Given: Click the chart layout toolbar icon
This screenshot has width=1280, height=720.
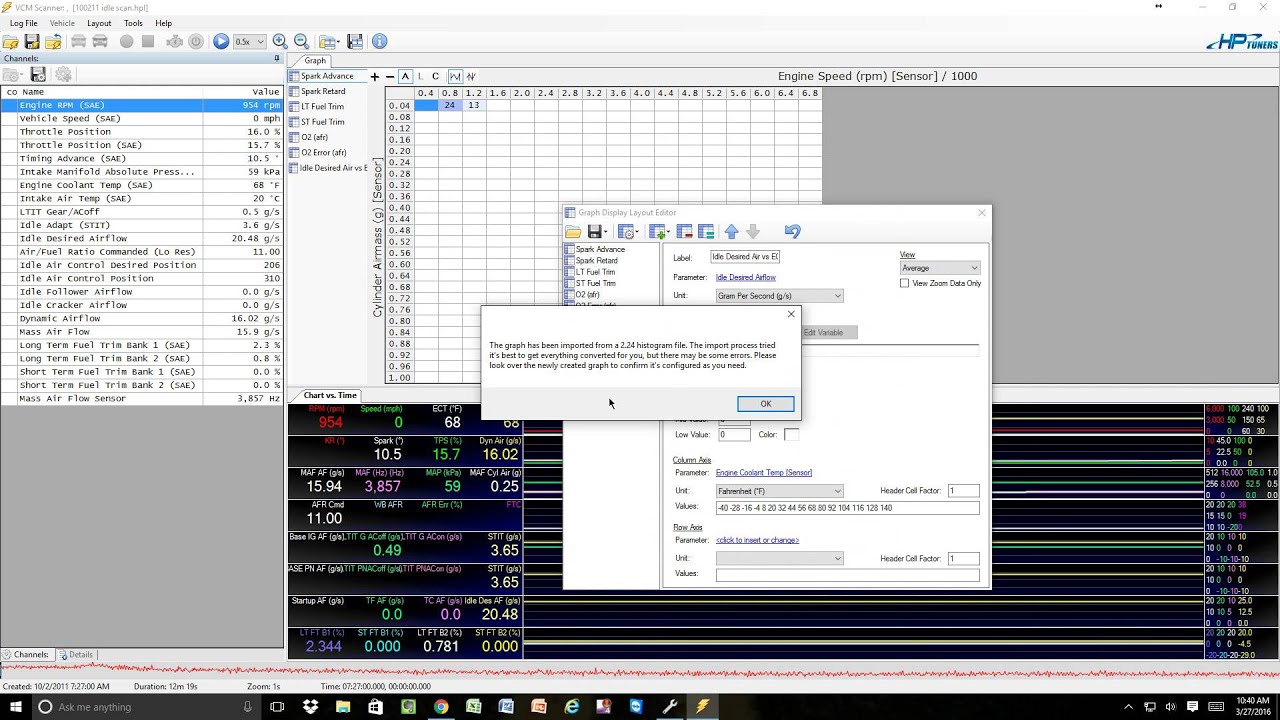Looking at the screenshot, I should pyautogui.click(x=355, y=42).
